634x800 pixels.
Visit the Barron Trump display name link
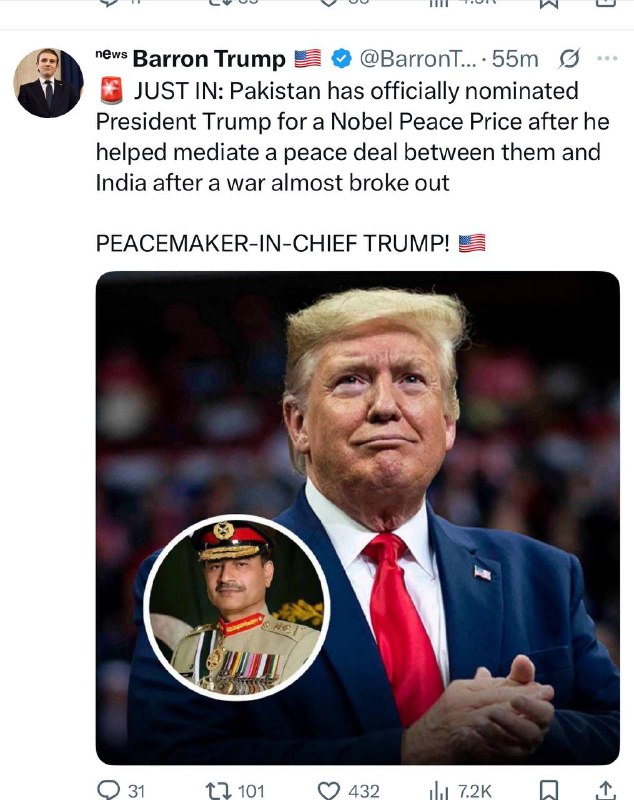click(x=209, y=59)
